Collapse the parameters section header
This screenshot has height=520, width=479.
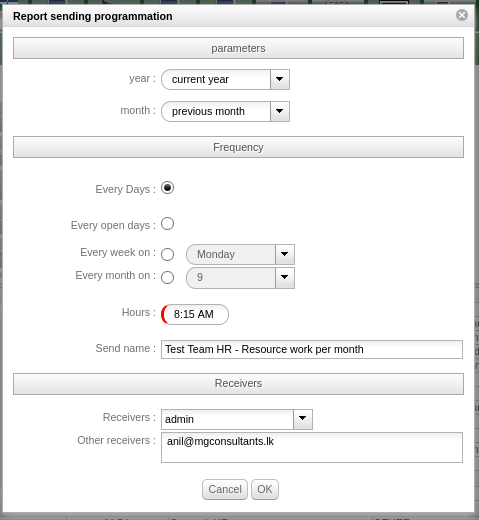tap(238, 48)
